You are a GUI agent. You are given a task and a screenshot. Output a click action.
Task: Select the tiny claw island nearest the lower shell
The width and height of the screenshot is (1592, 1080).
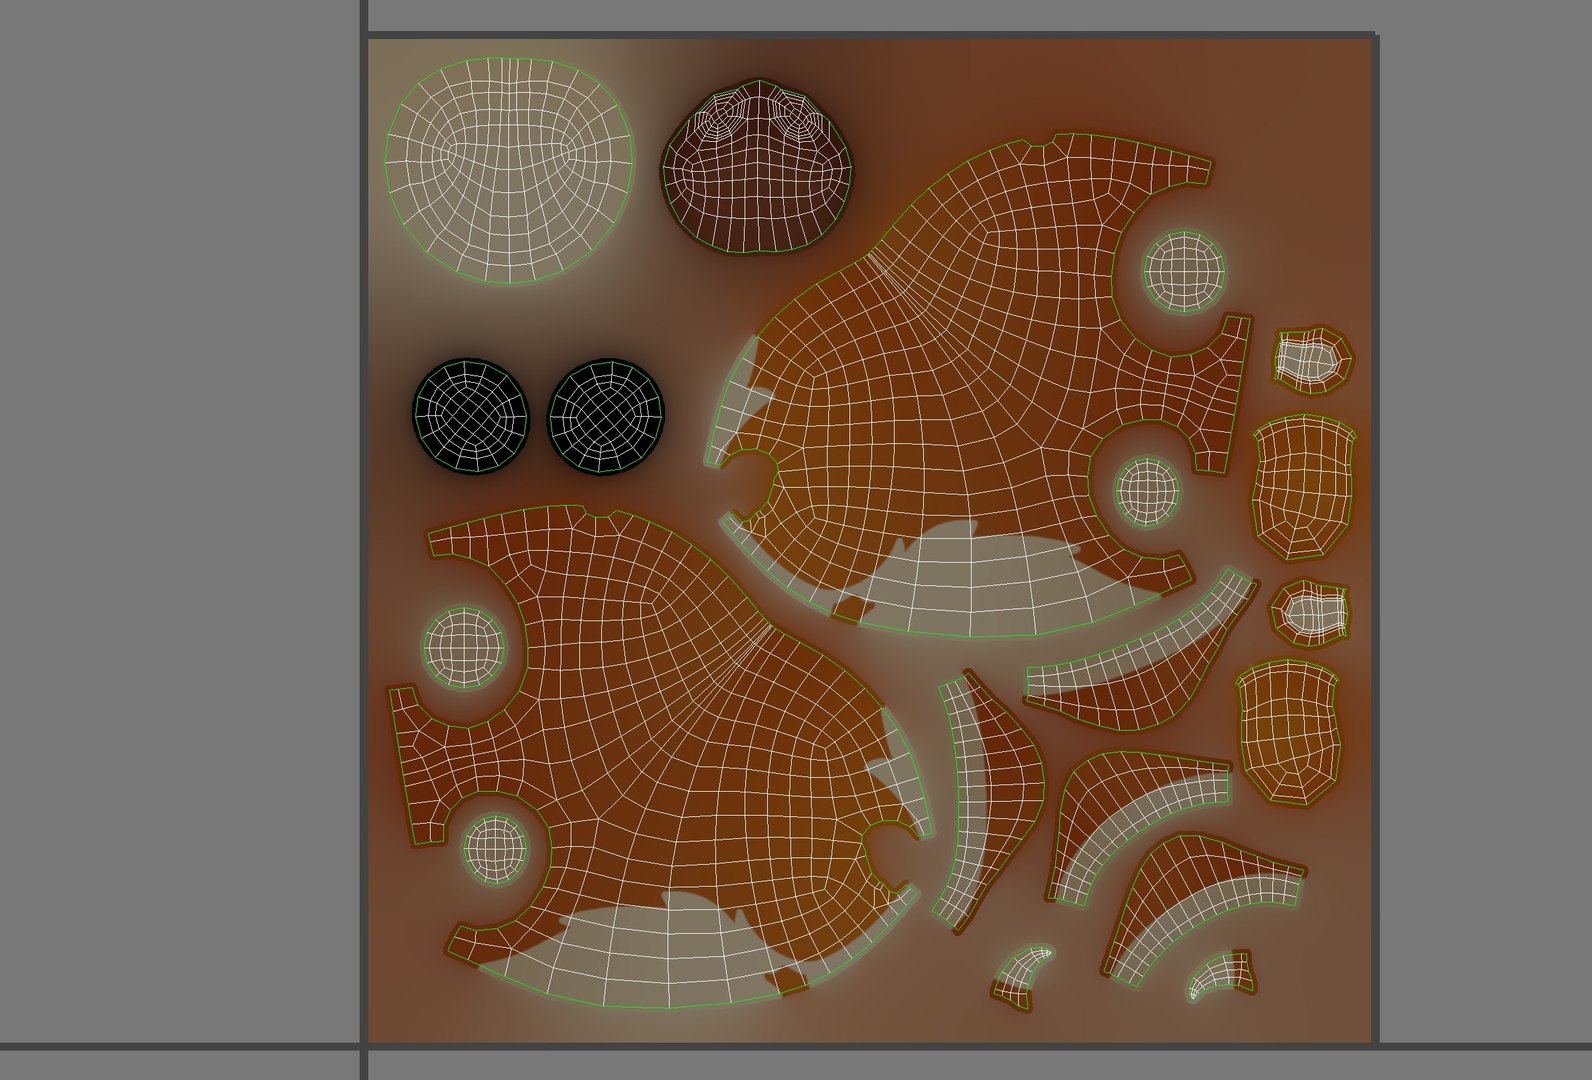pyautogui.click(x=1022, y=975)
